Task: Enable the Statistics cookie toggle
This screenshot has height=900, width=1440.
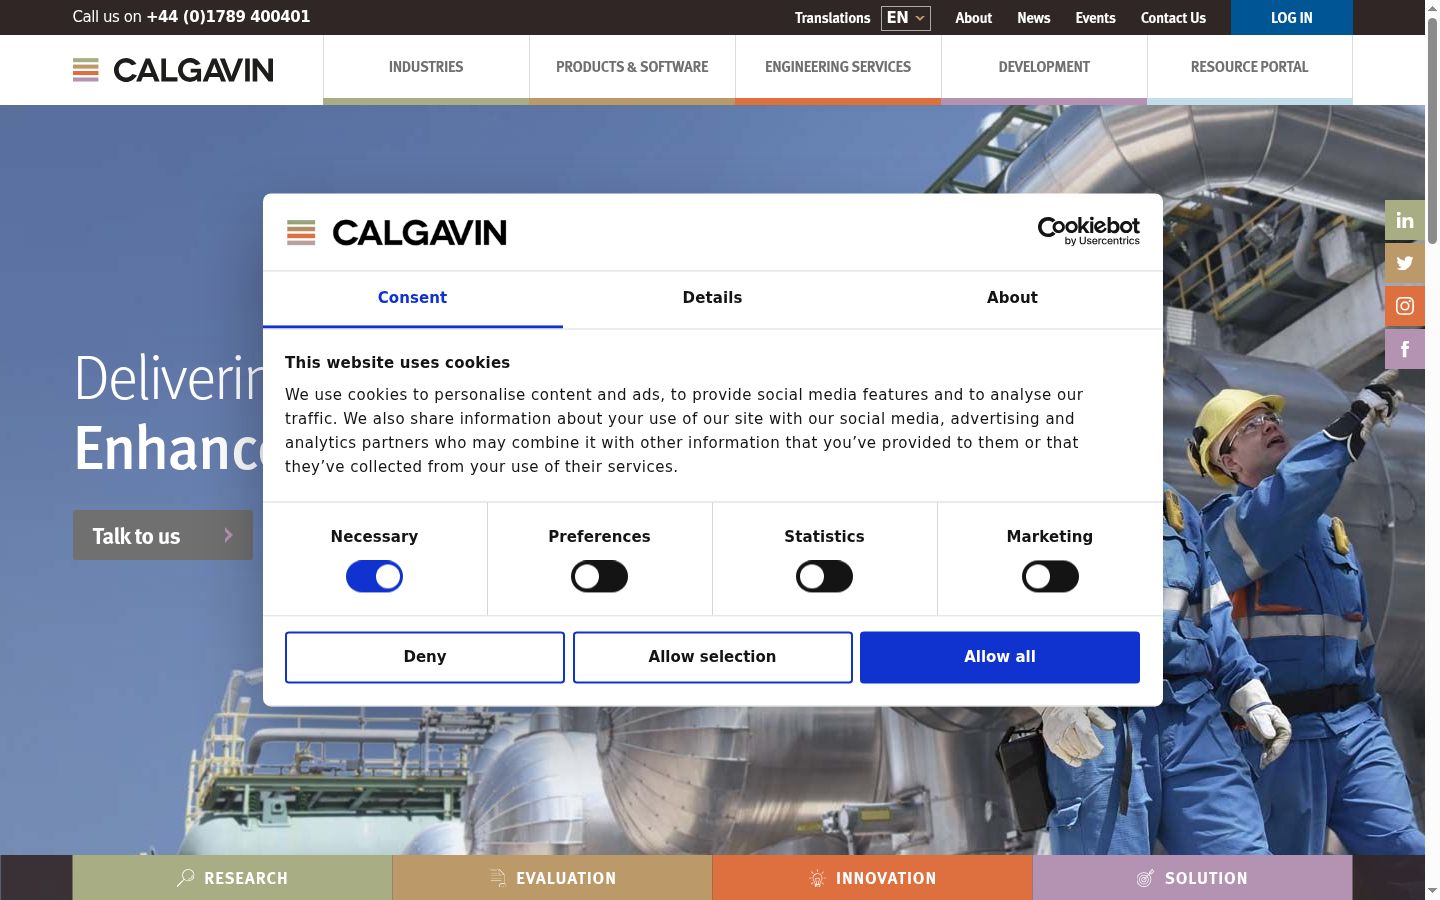Action: 824,576
